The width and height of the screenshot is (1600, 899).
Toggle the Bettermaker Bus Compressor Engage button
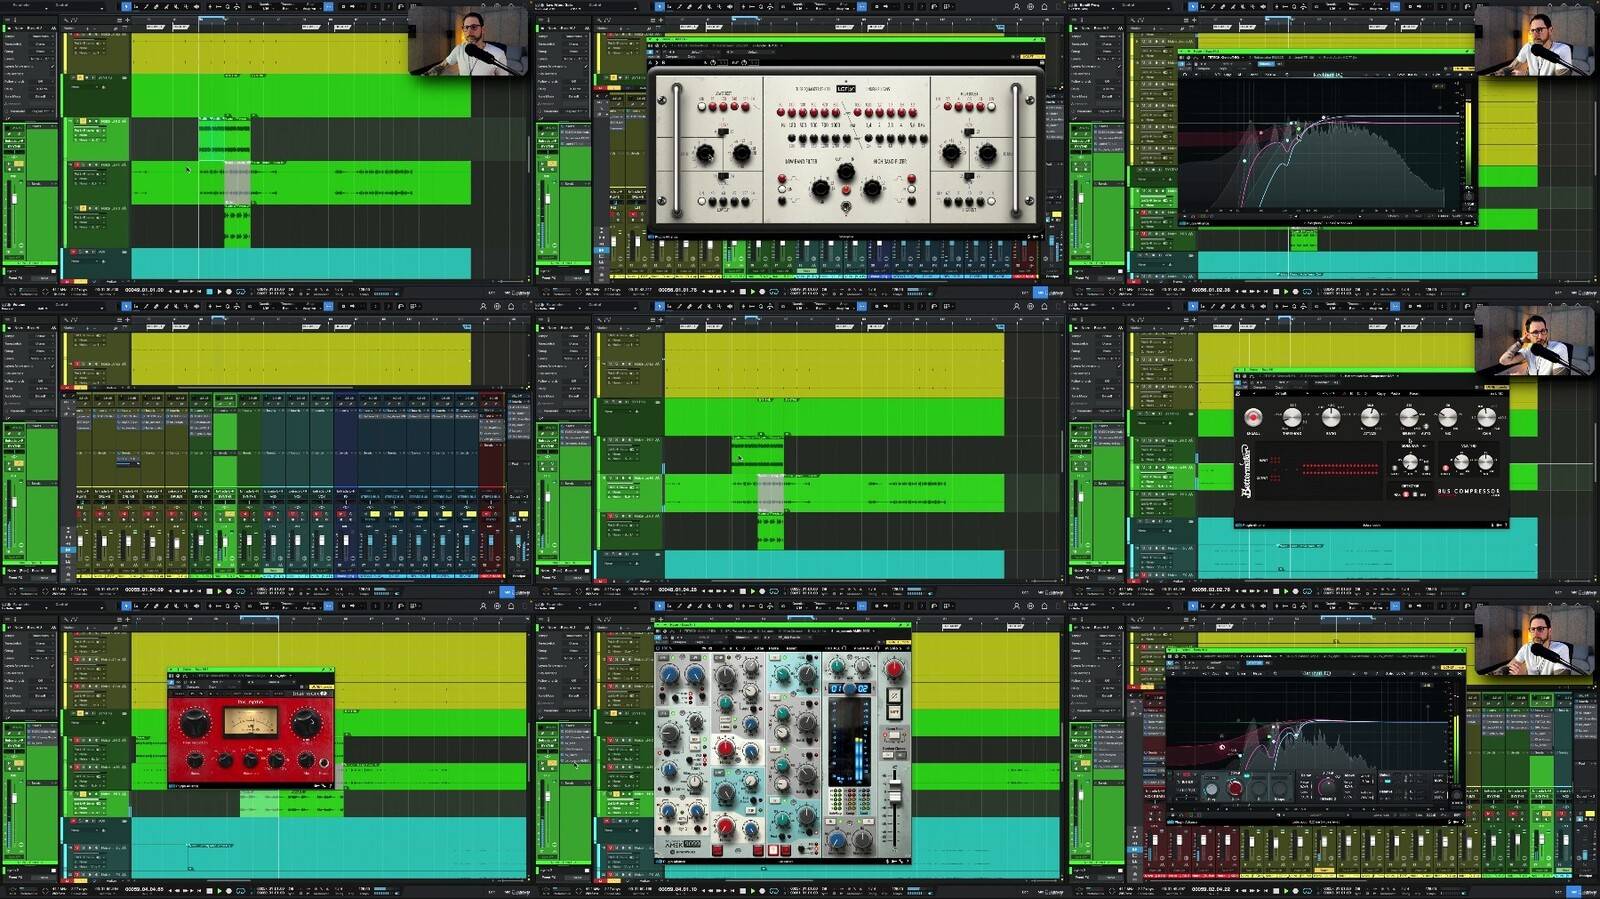click(1253, 418)
